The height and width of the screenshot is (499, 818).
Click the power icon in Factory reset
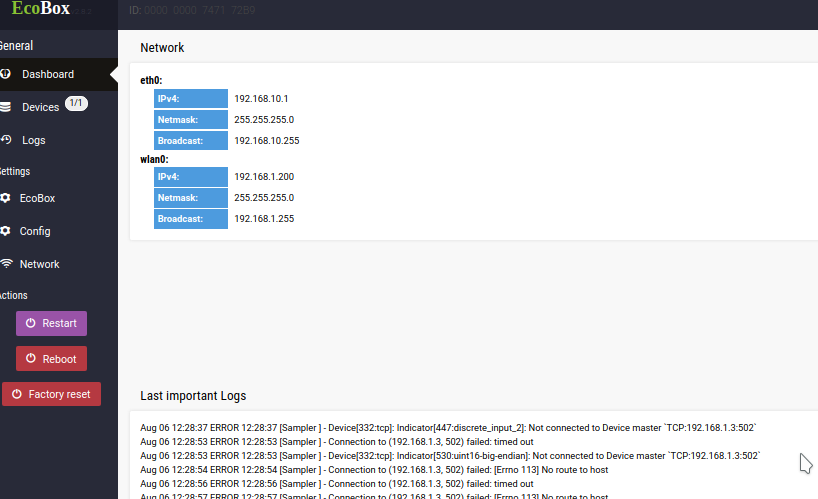coord(17,394)
